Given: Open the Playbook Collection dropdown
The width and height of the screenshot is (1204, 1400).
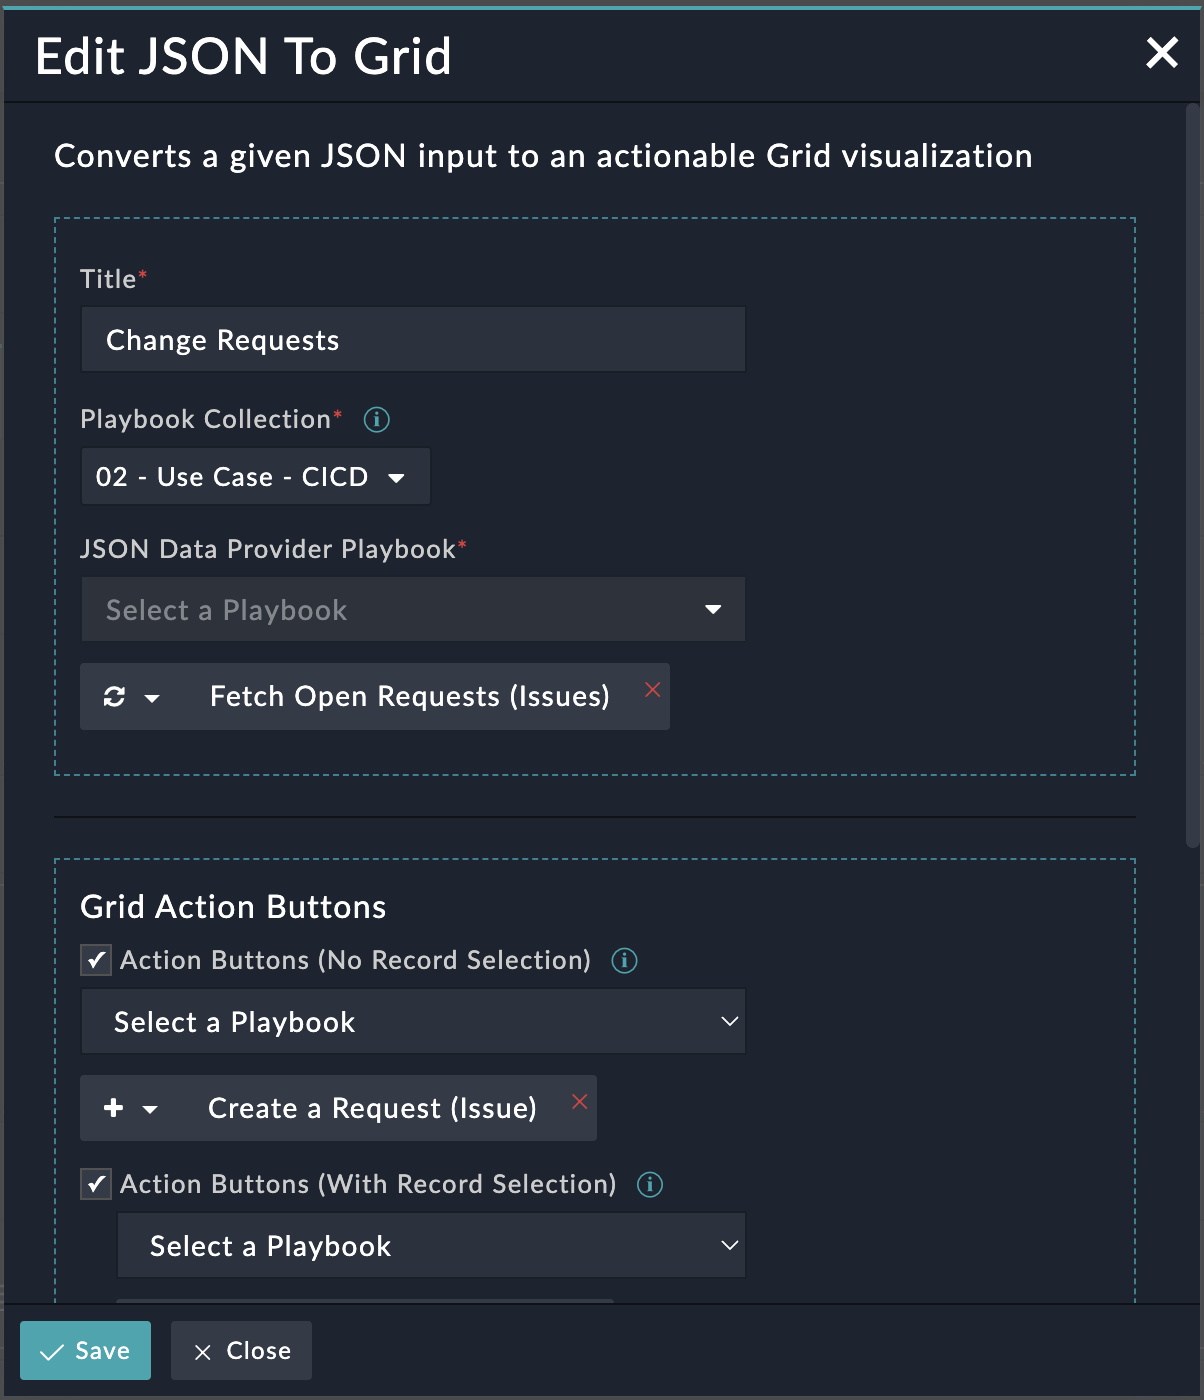Looking at the screenshot, I should coord(255,477).
